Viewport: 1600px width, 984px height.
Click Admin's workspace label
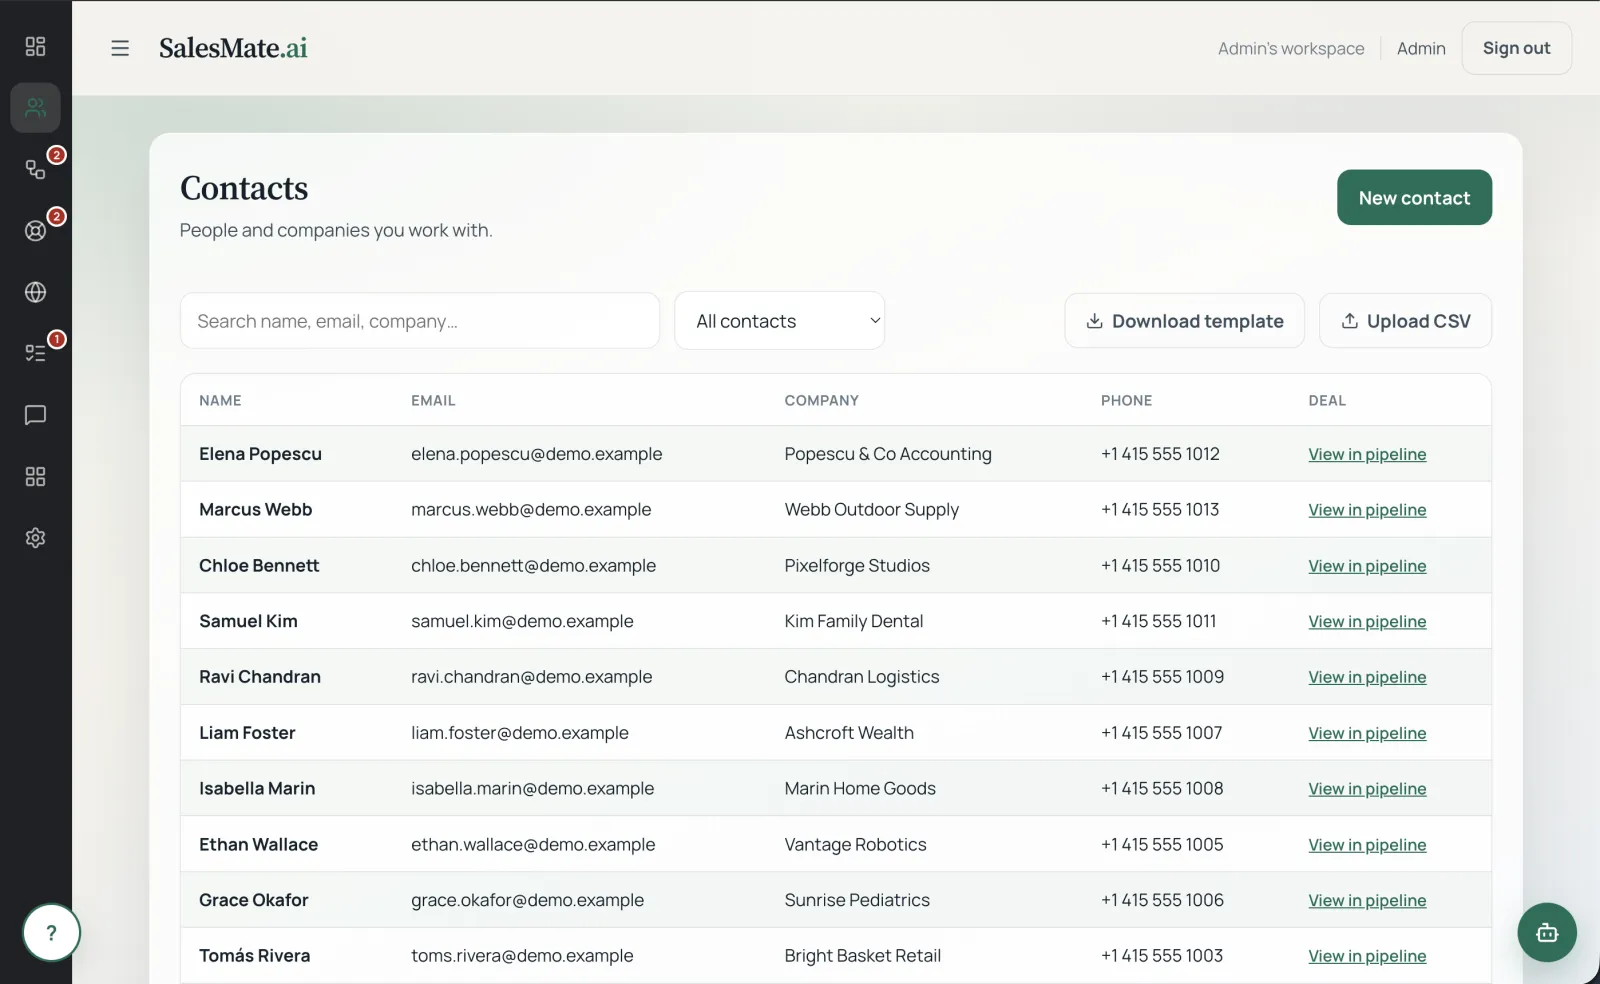1291,48
